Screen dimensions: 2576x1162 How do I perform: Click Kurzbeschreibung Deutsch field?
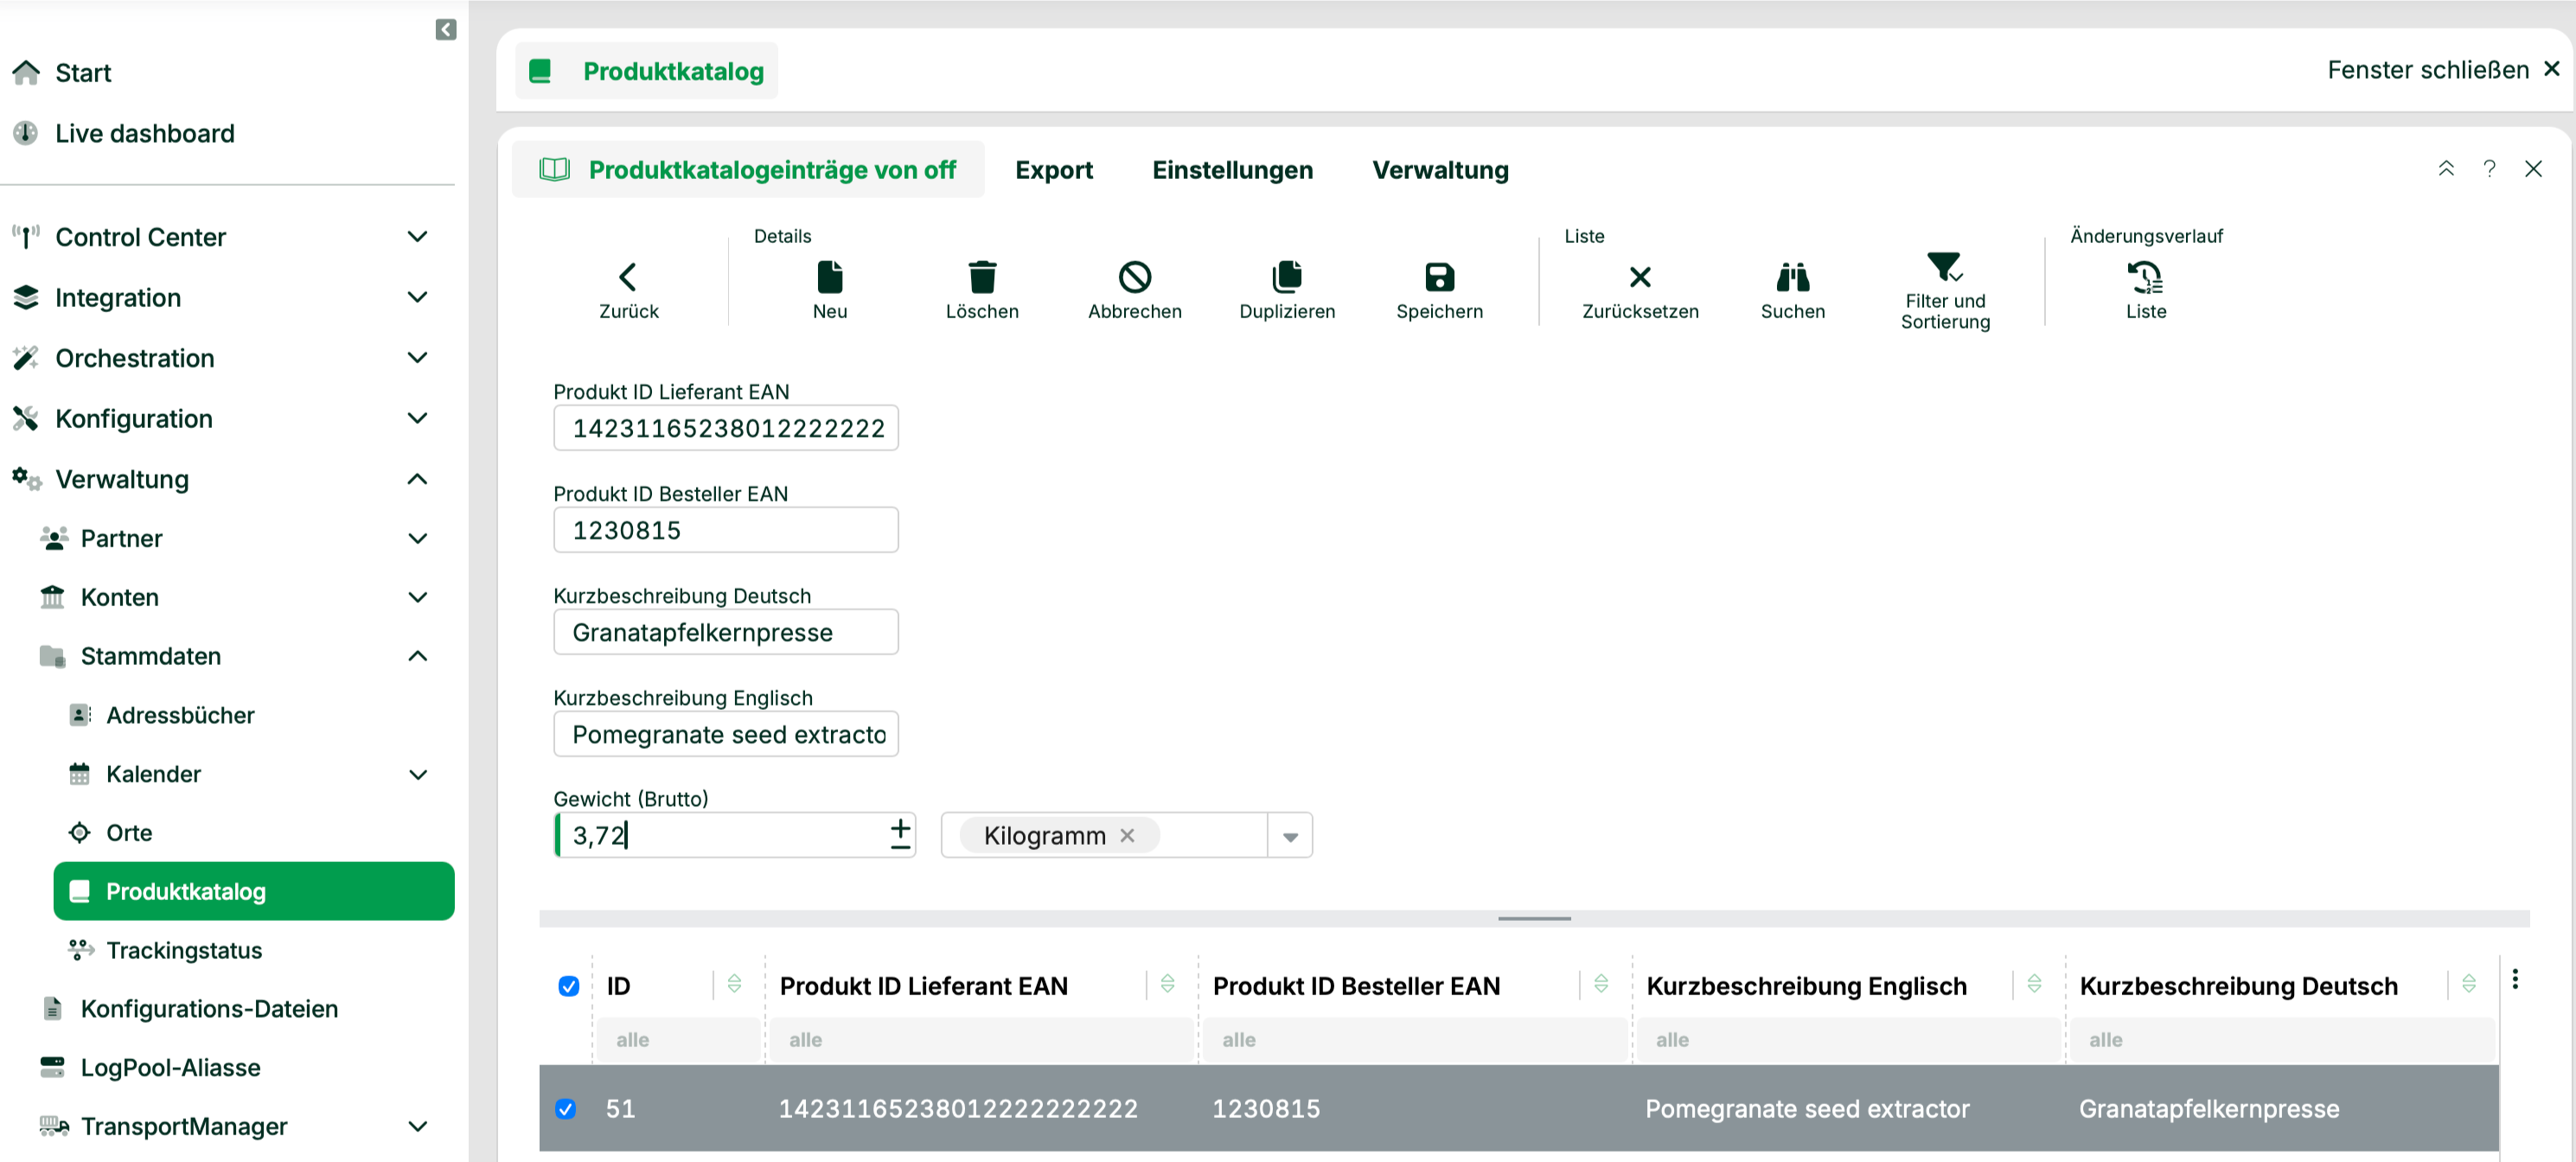[726, 632]
